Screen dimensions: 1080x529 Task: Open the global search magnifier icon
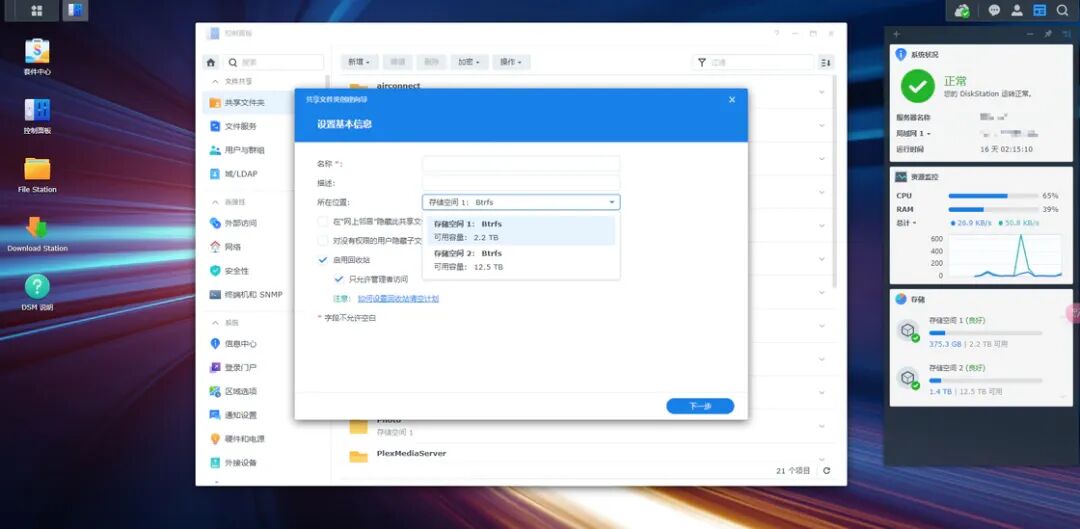coord(1062,10)
